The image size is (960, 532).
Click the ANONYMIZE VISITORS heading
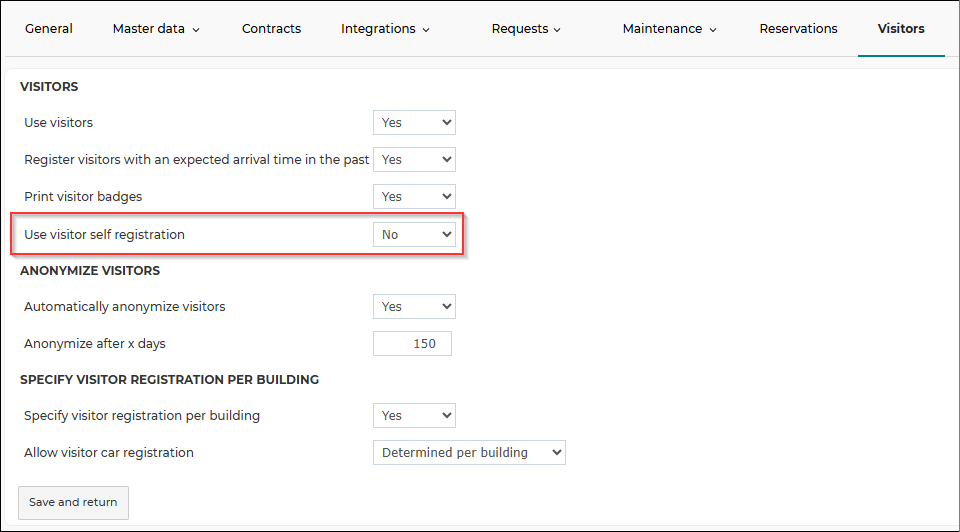point(90,271)
